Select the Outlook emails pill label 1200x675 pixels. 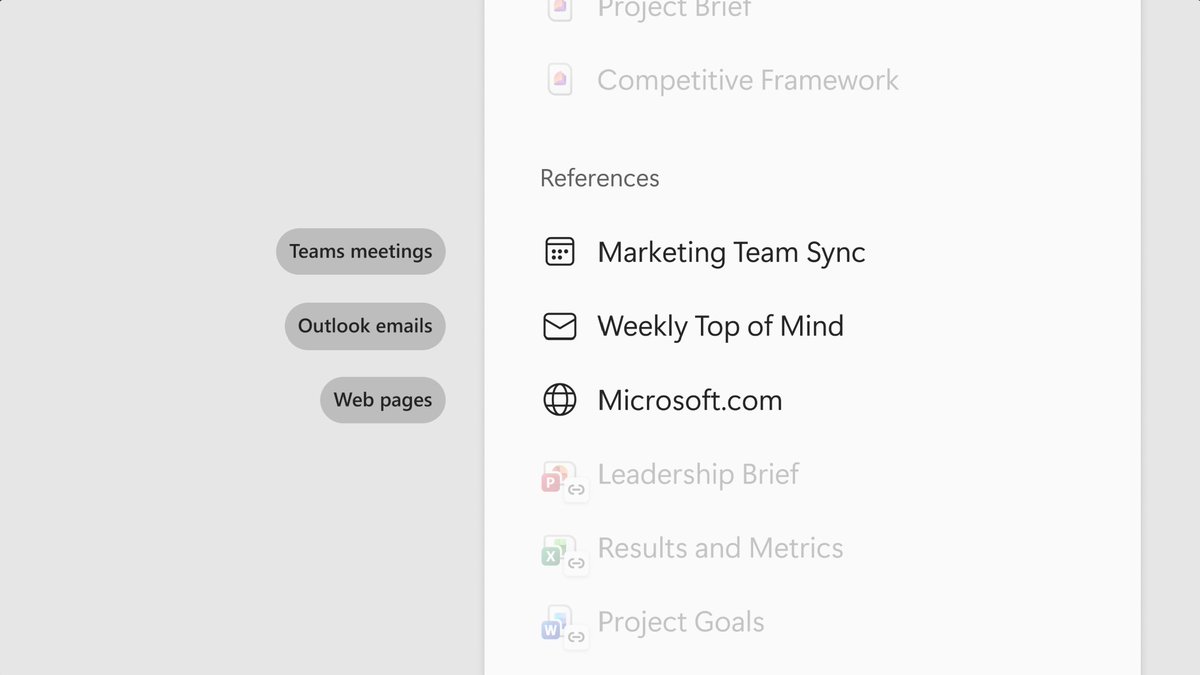pos(365,326)
